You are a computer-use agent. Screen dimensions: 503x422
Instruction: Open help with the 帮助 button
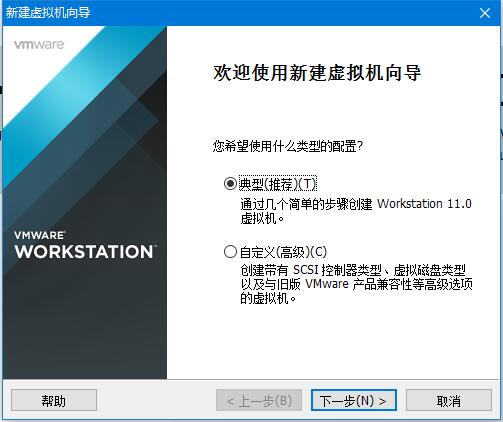54,400
